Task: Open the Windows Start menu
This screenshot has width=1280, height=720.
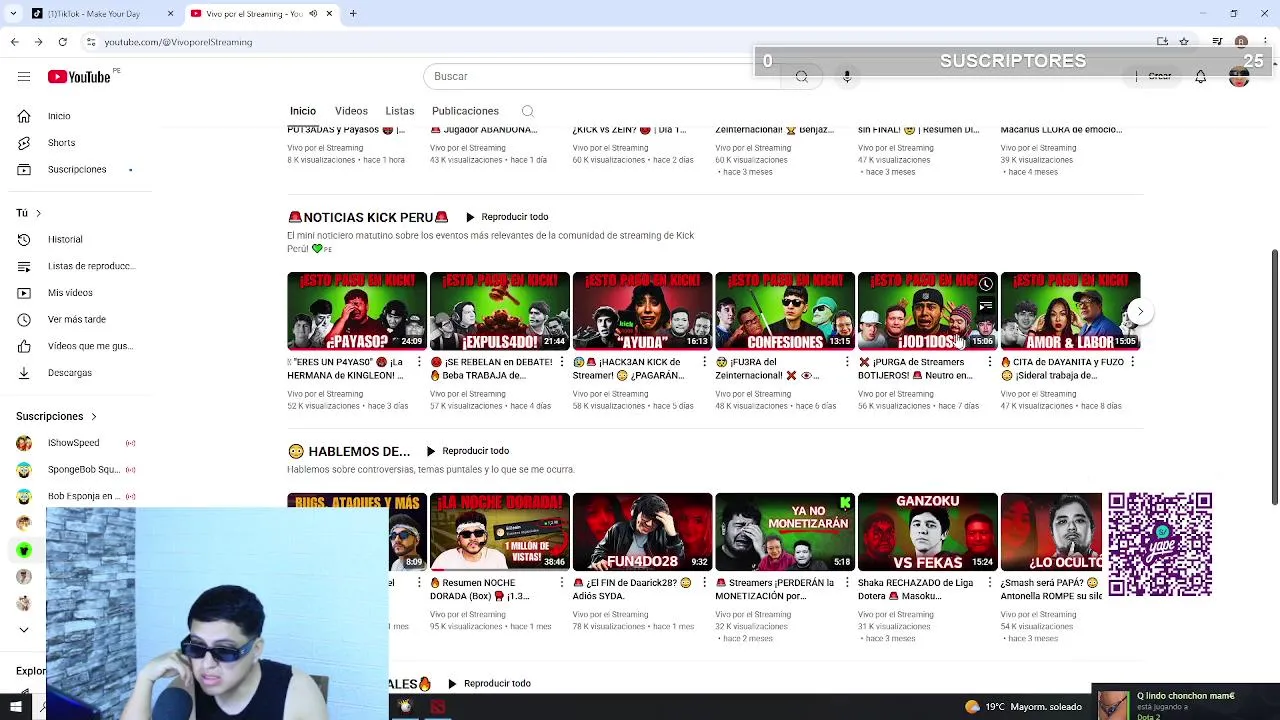Action: click(15, 707)
